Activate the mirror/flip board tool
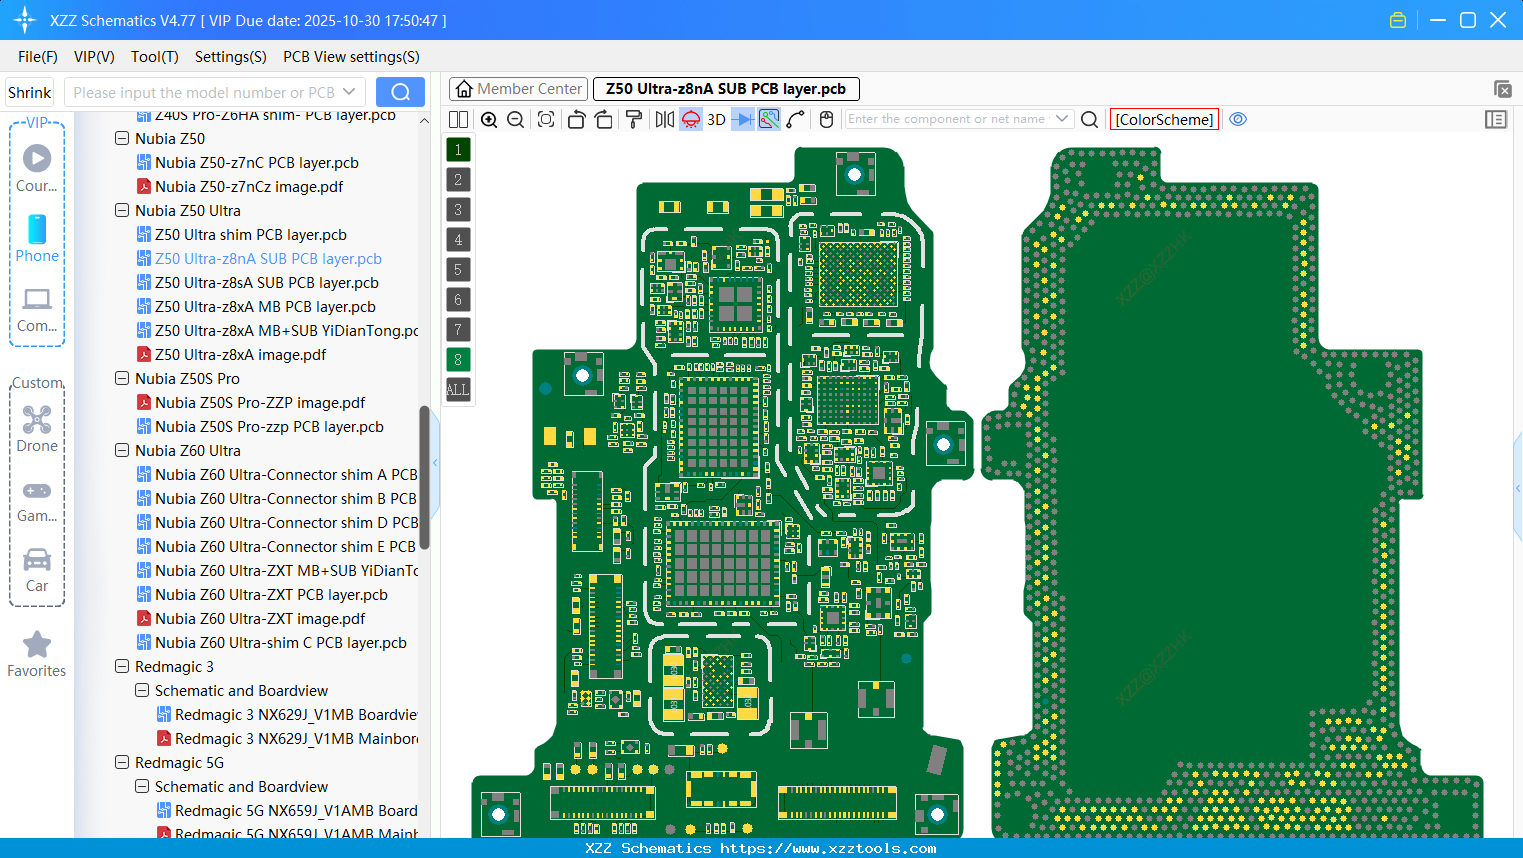The width and height of the screenshot is (1523, 858). point(665,119)
